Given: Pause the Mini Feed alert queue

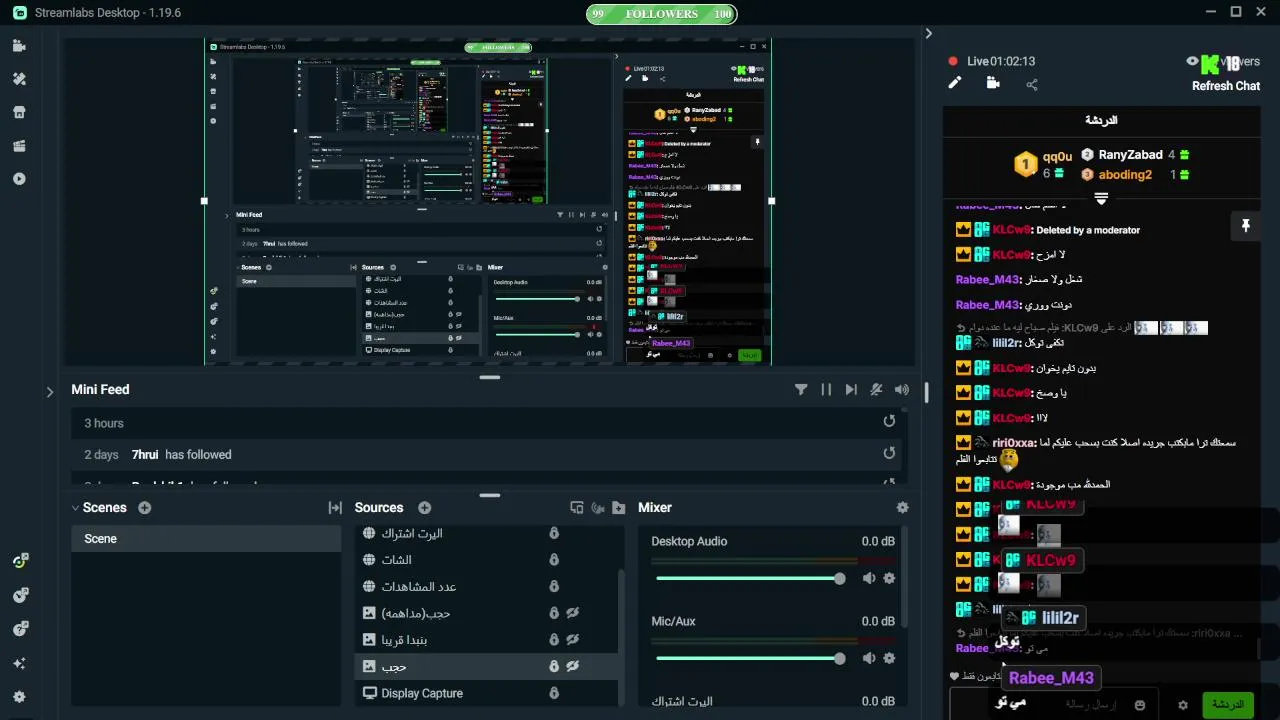Looking at the screenshot, I should click(826, 390).
